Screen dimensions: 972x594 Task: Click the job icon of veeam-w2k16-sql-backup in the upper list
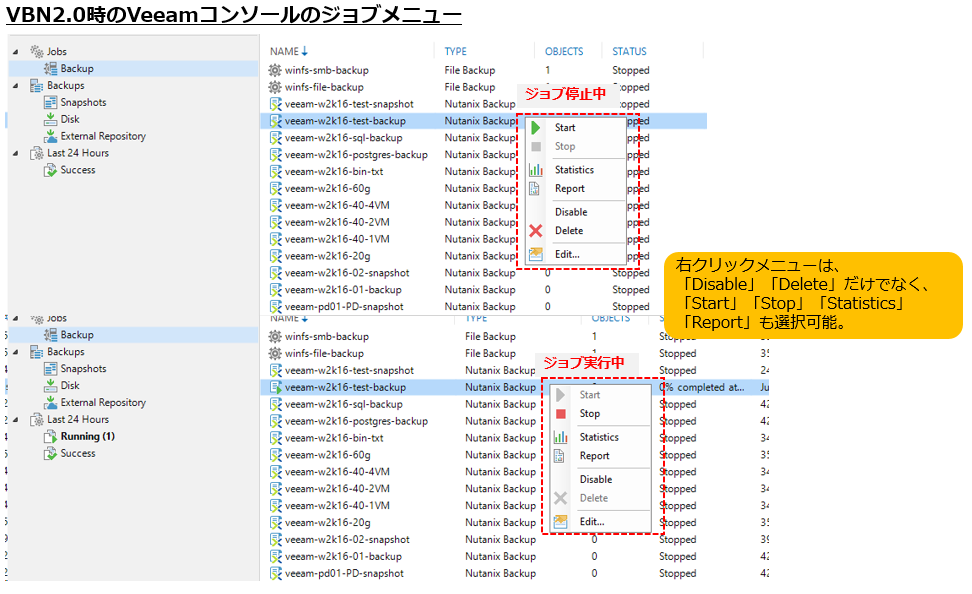click(276, 138)
